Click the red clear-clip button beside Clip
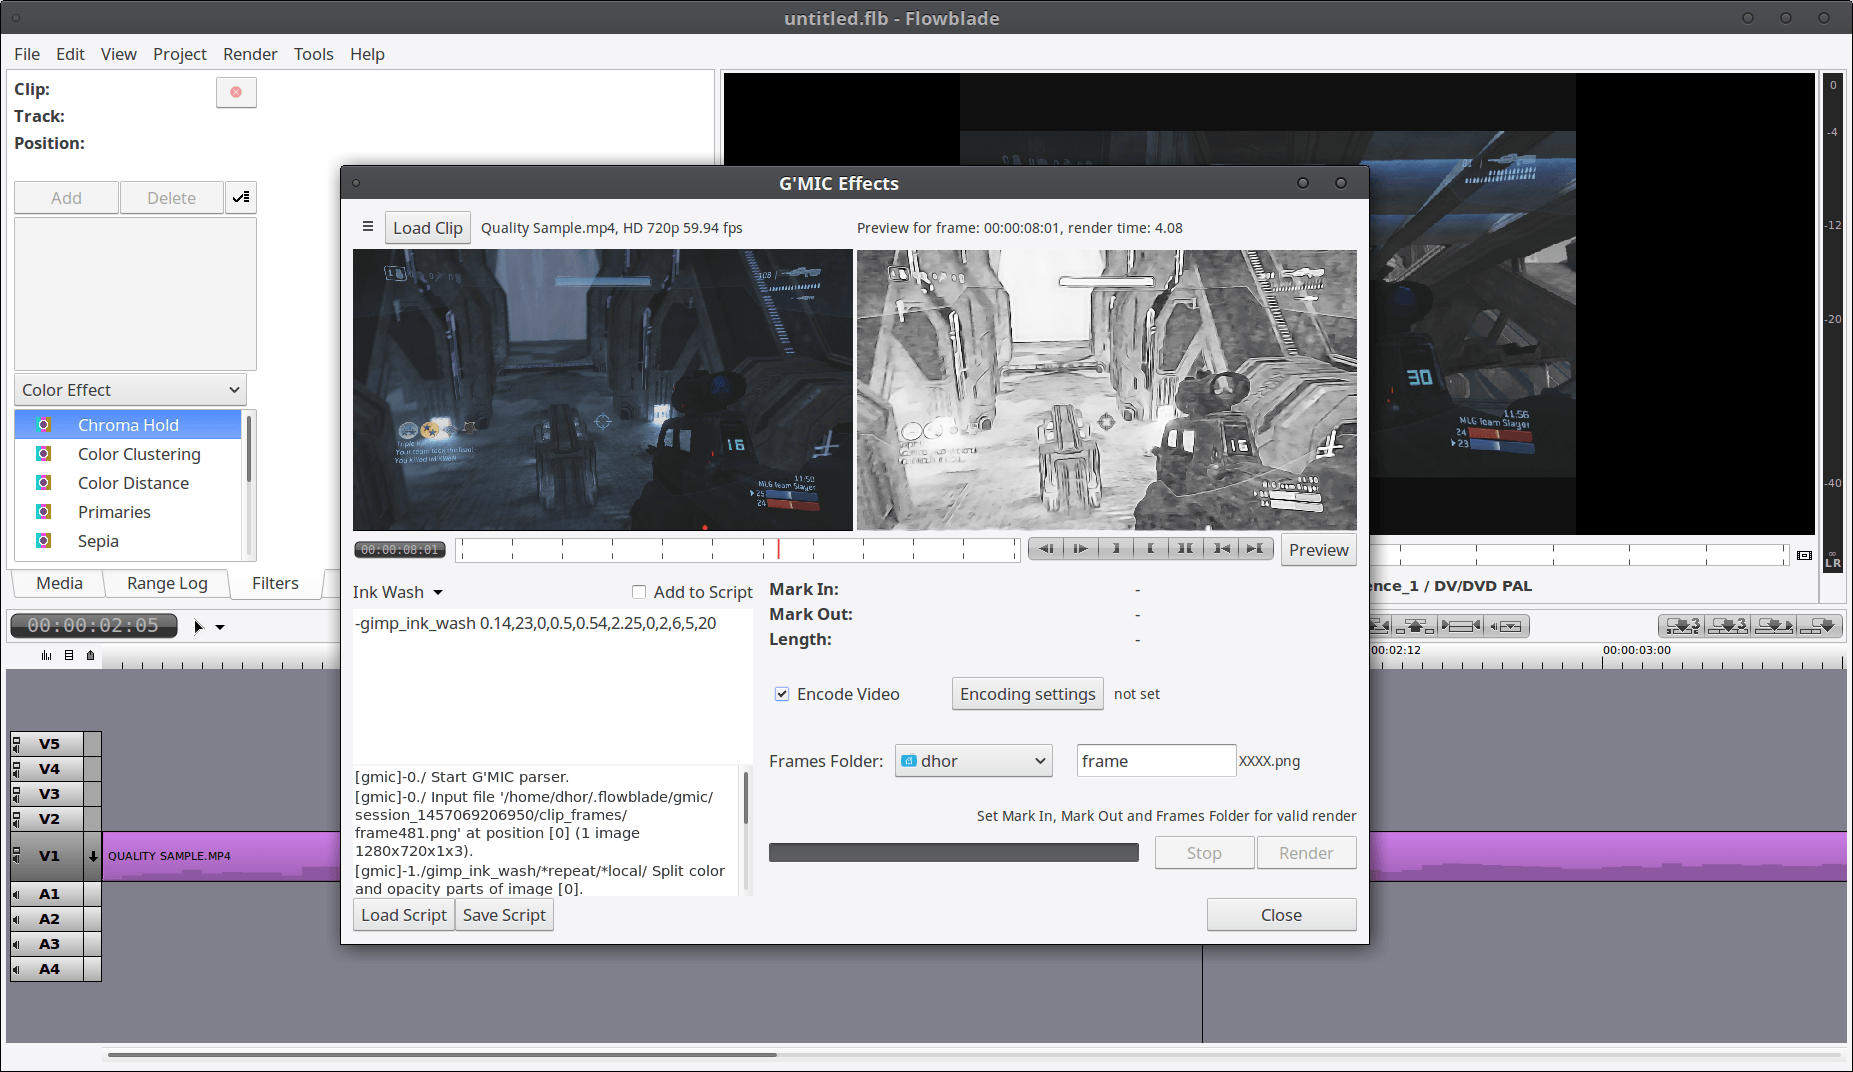This screenshot has width=1853, height=1072. [x=236, y=92]
